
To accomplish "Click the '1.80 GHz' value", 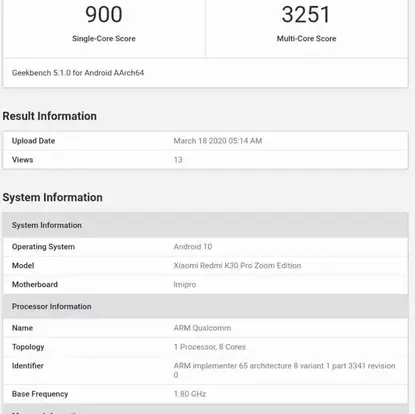I will pos(190,394).
